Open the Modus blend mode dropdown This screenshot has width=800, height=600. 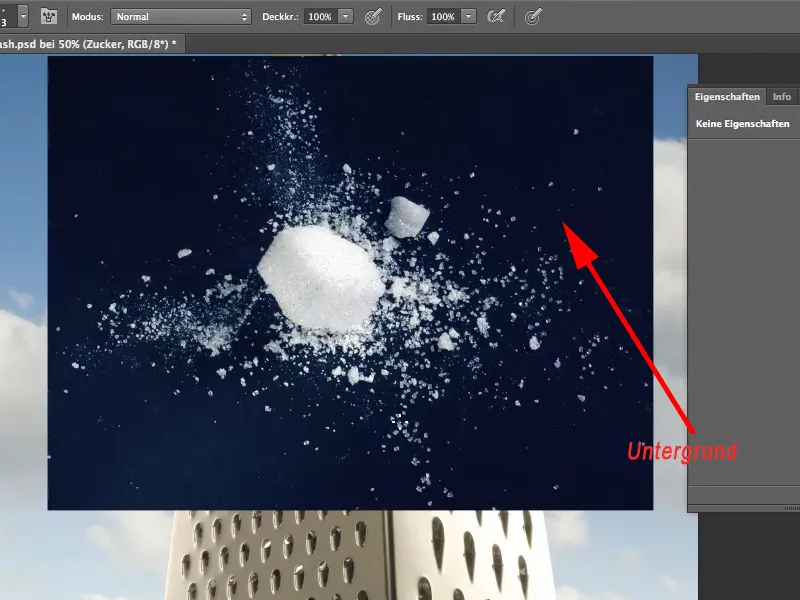coord(181,17)
